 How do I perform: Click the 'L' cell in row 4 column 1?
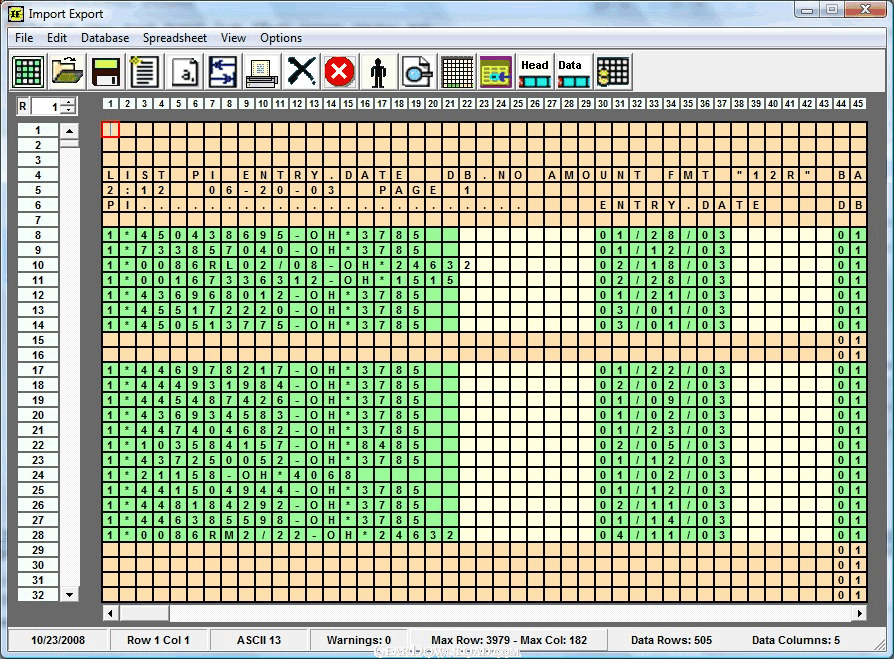[x=110, y=175]
